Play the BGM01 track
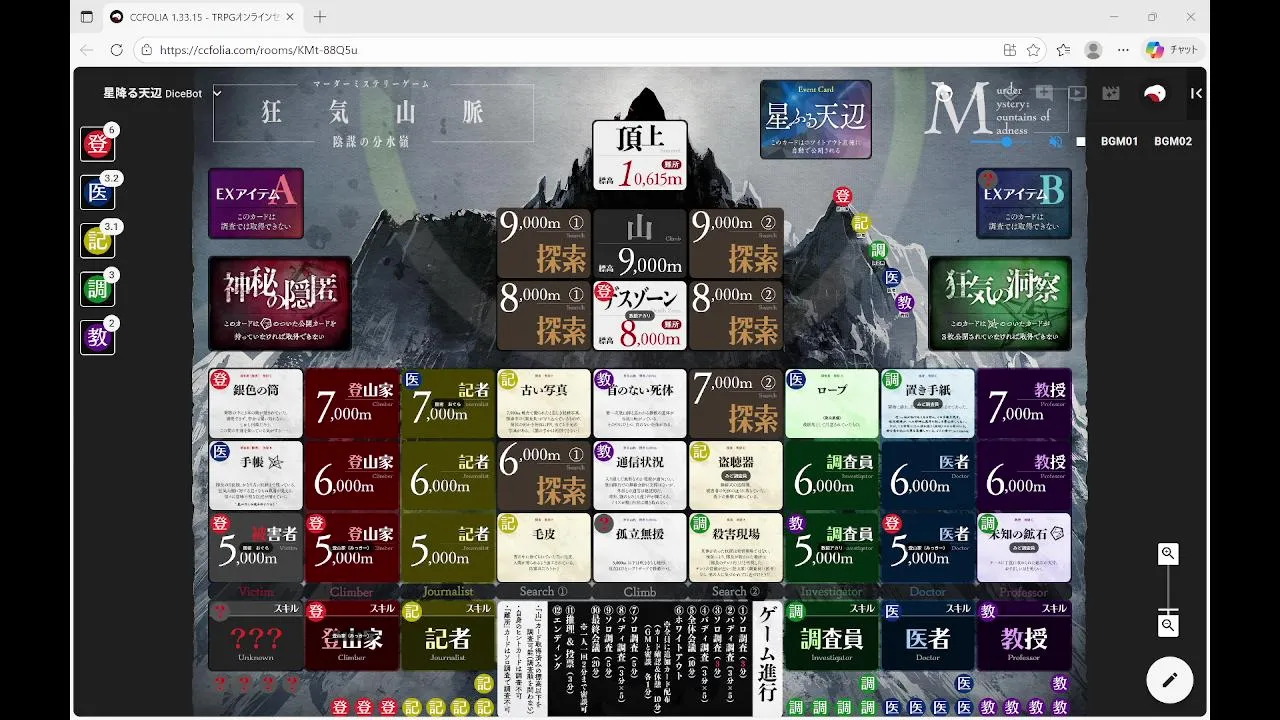The width and height of the screenshot is (1280, 720). pos(1119,142)
